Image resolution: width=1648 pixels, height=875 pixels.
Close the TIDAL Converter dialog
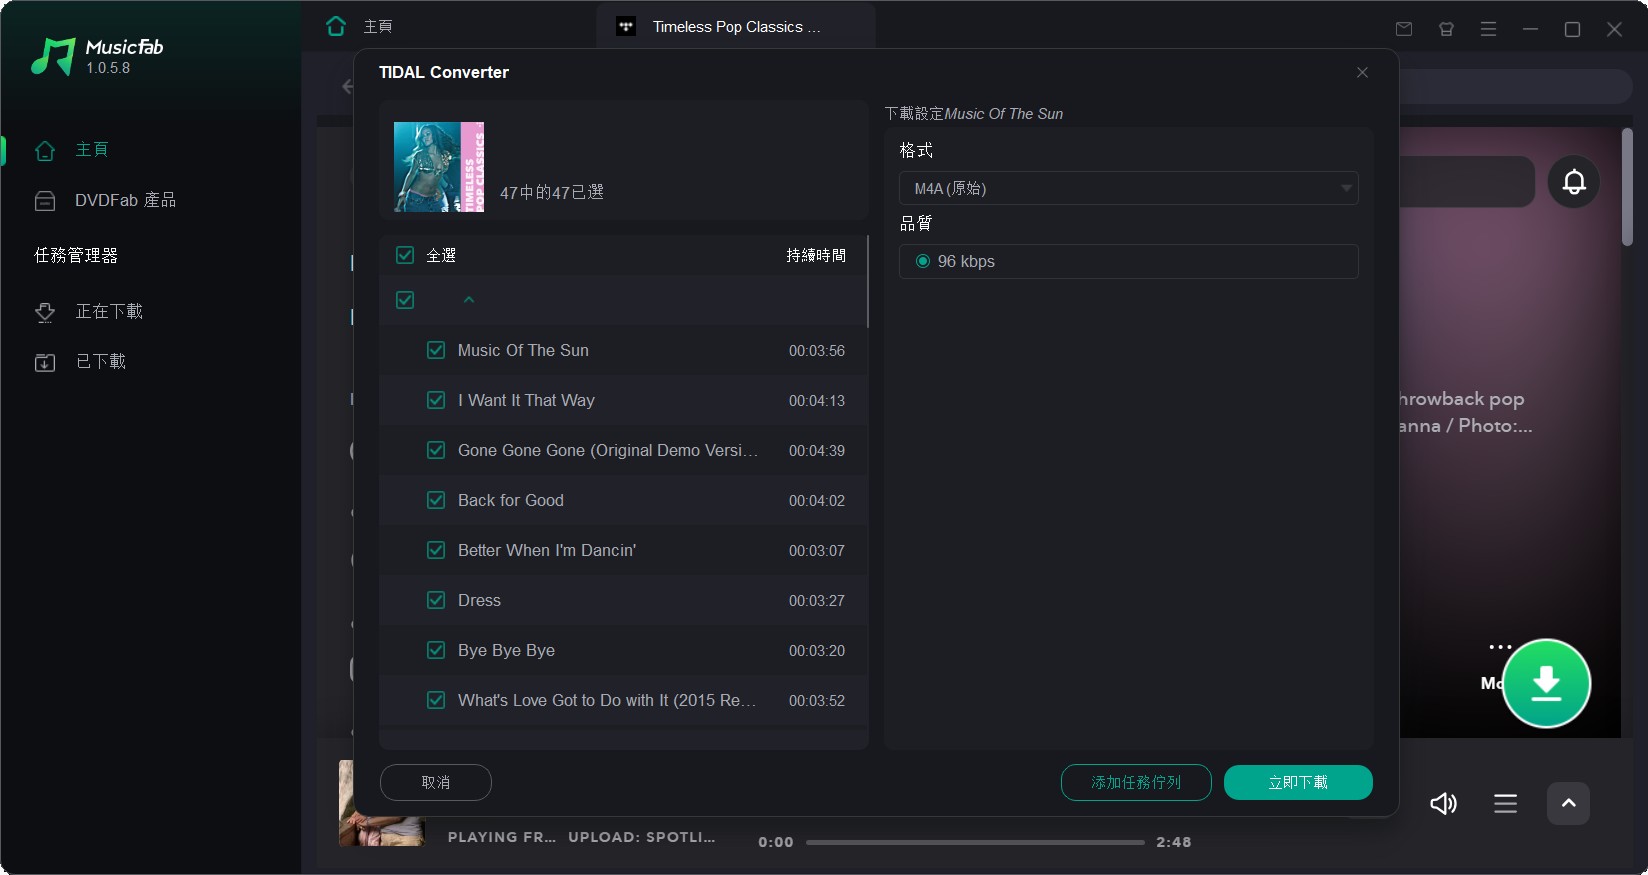pos(1362,72)
